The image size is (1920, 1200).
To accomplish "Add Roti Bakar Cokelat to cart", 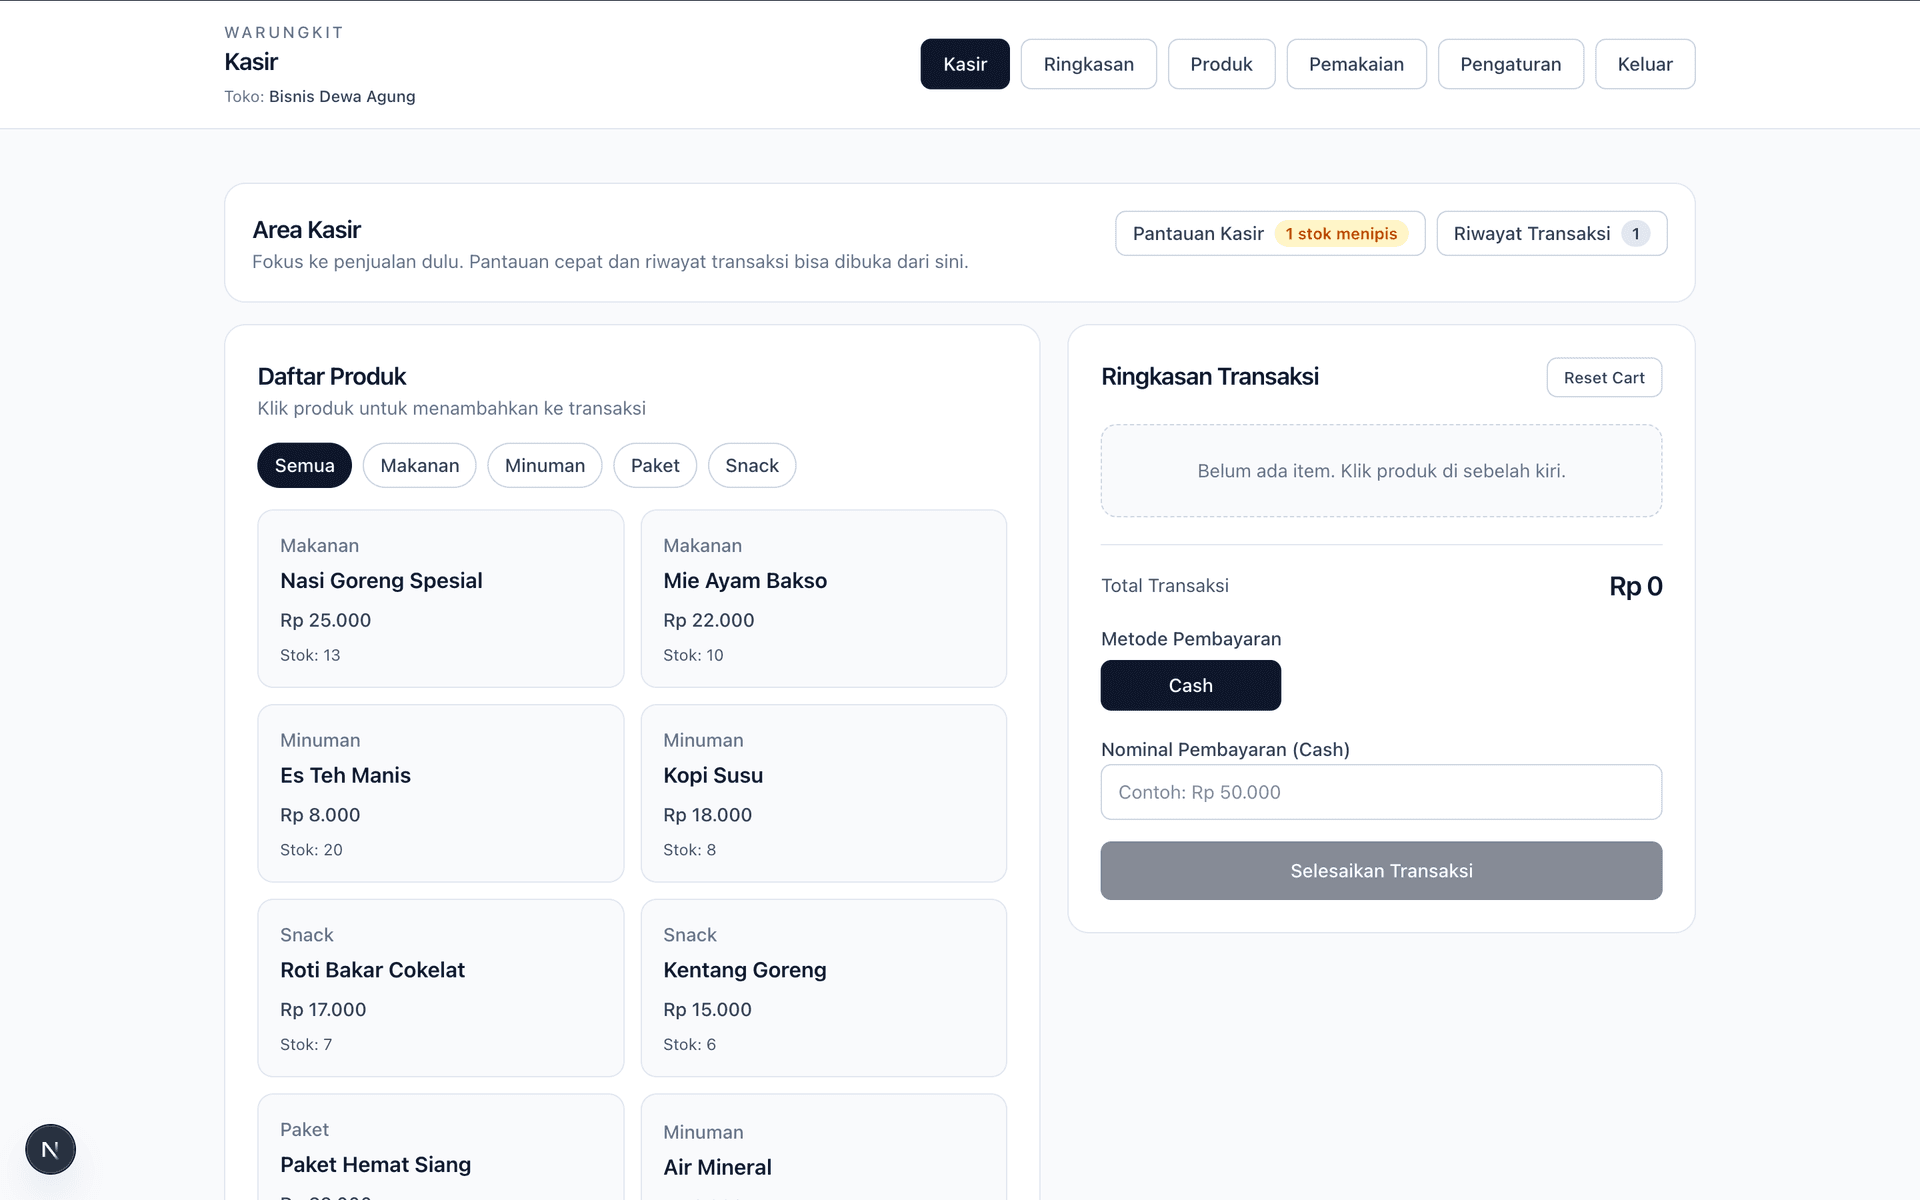I will [x=441, y=988].
